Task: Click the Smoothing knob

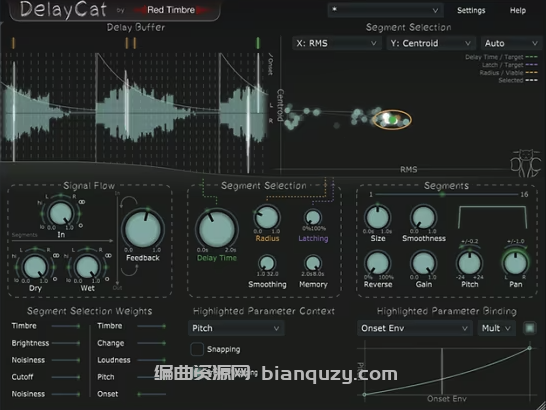Action: point(267,263)
